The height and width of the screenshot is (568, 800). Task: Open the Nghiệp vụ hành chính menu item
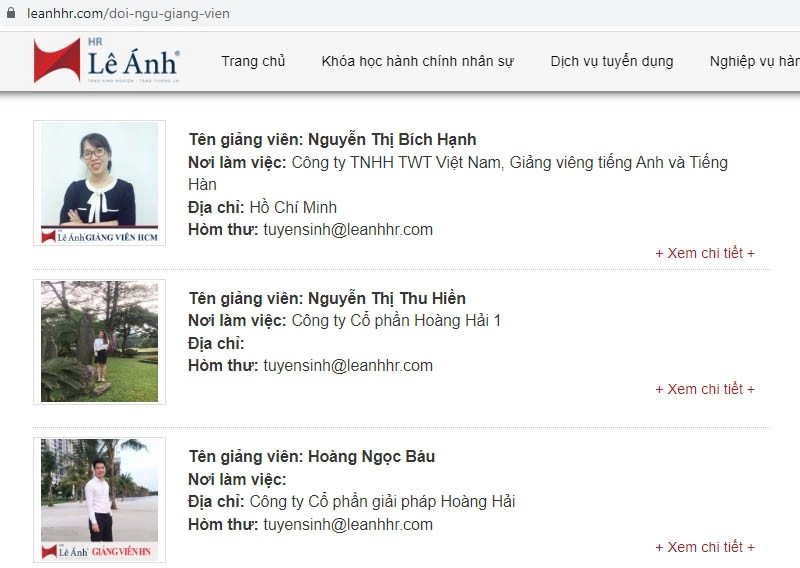click(x=755, y=61)
